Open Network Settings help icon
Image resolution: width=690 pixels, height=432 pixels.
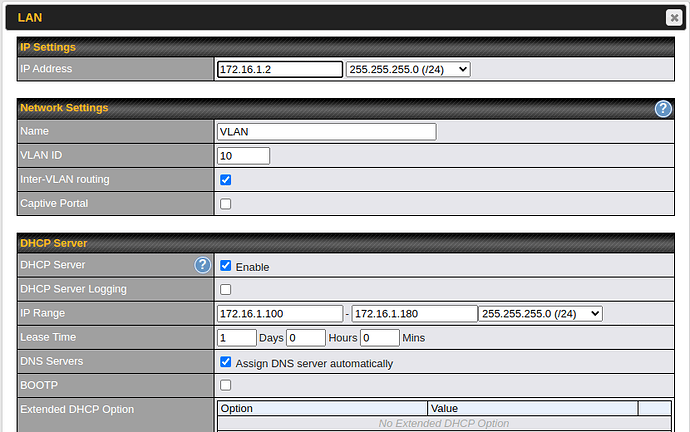[662, 108]
